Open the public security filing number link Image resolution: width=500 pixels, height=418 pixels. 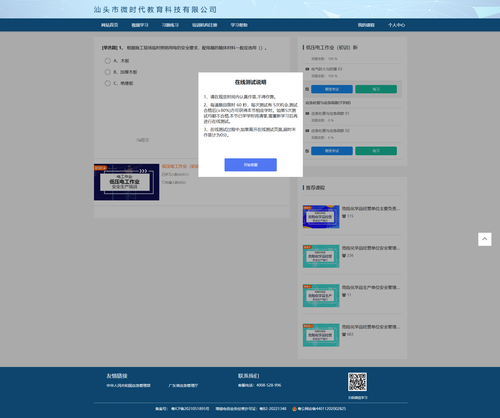click(x=322, y=409)
